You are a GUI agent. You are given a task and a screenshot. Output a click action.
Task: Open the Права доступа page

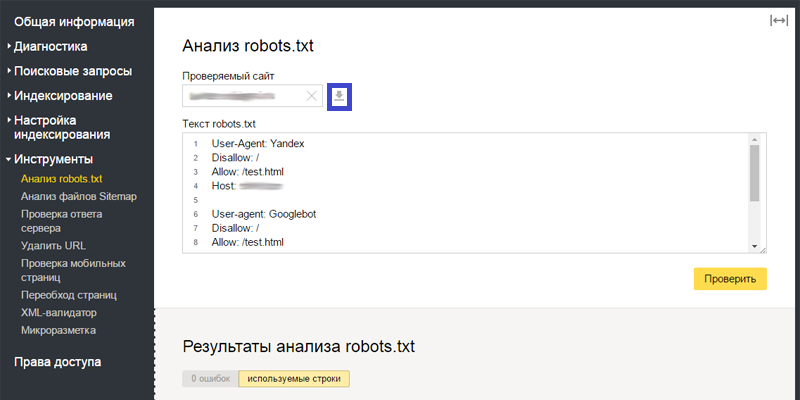pyautogui.click(x=57, y=362)
